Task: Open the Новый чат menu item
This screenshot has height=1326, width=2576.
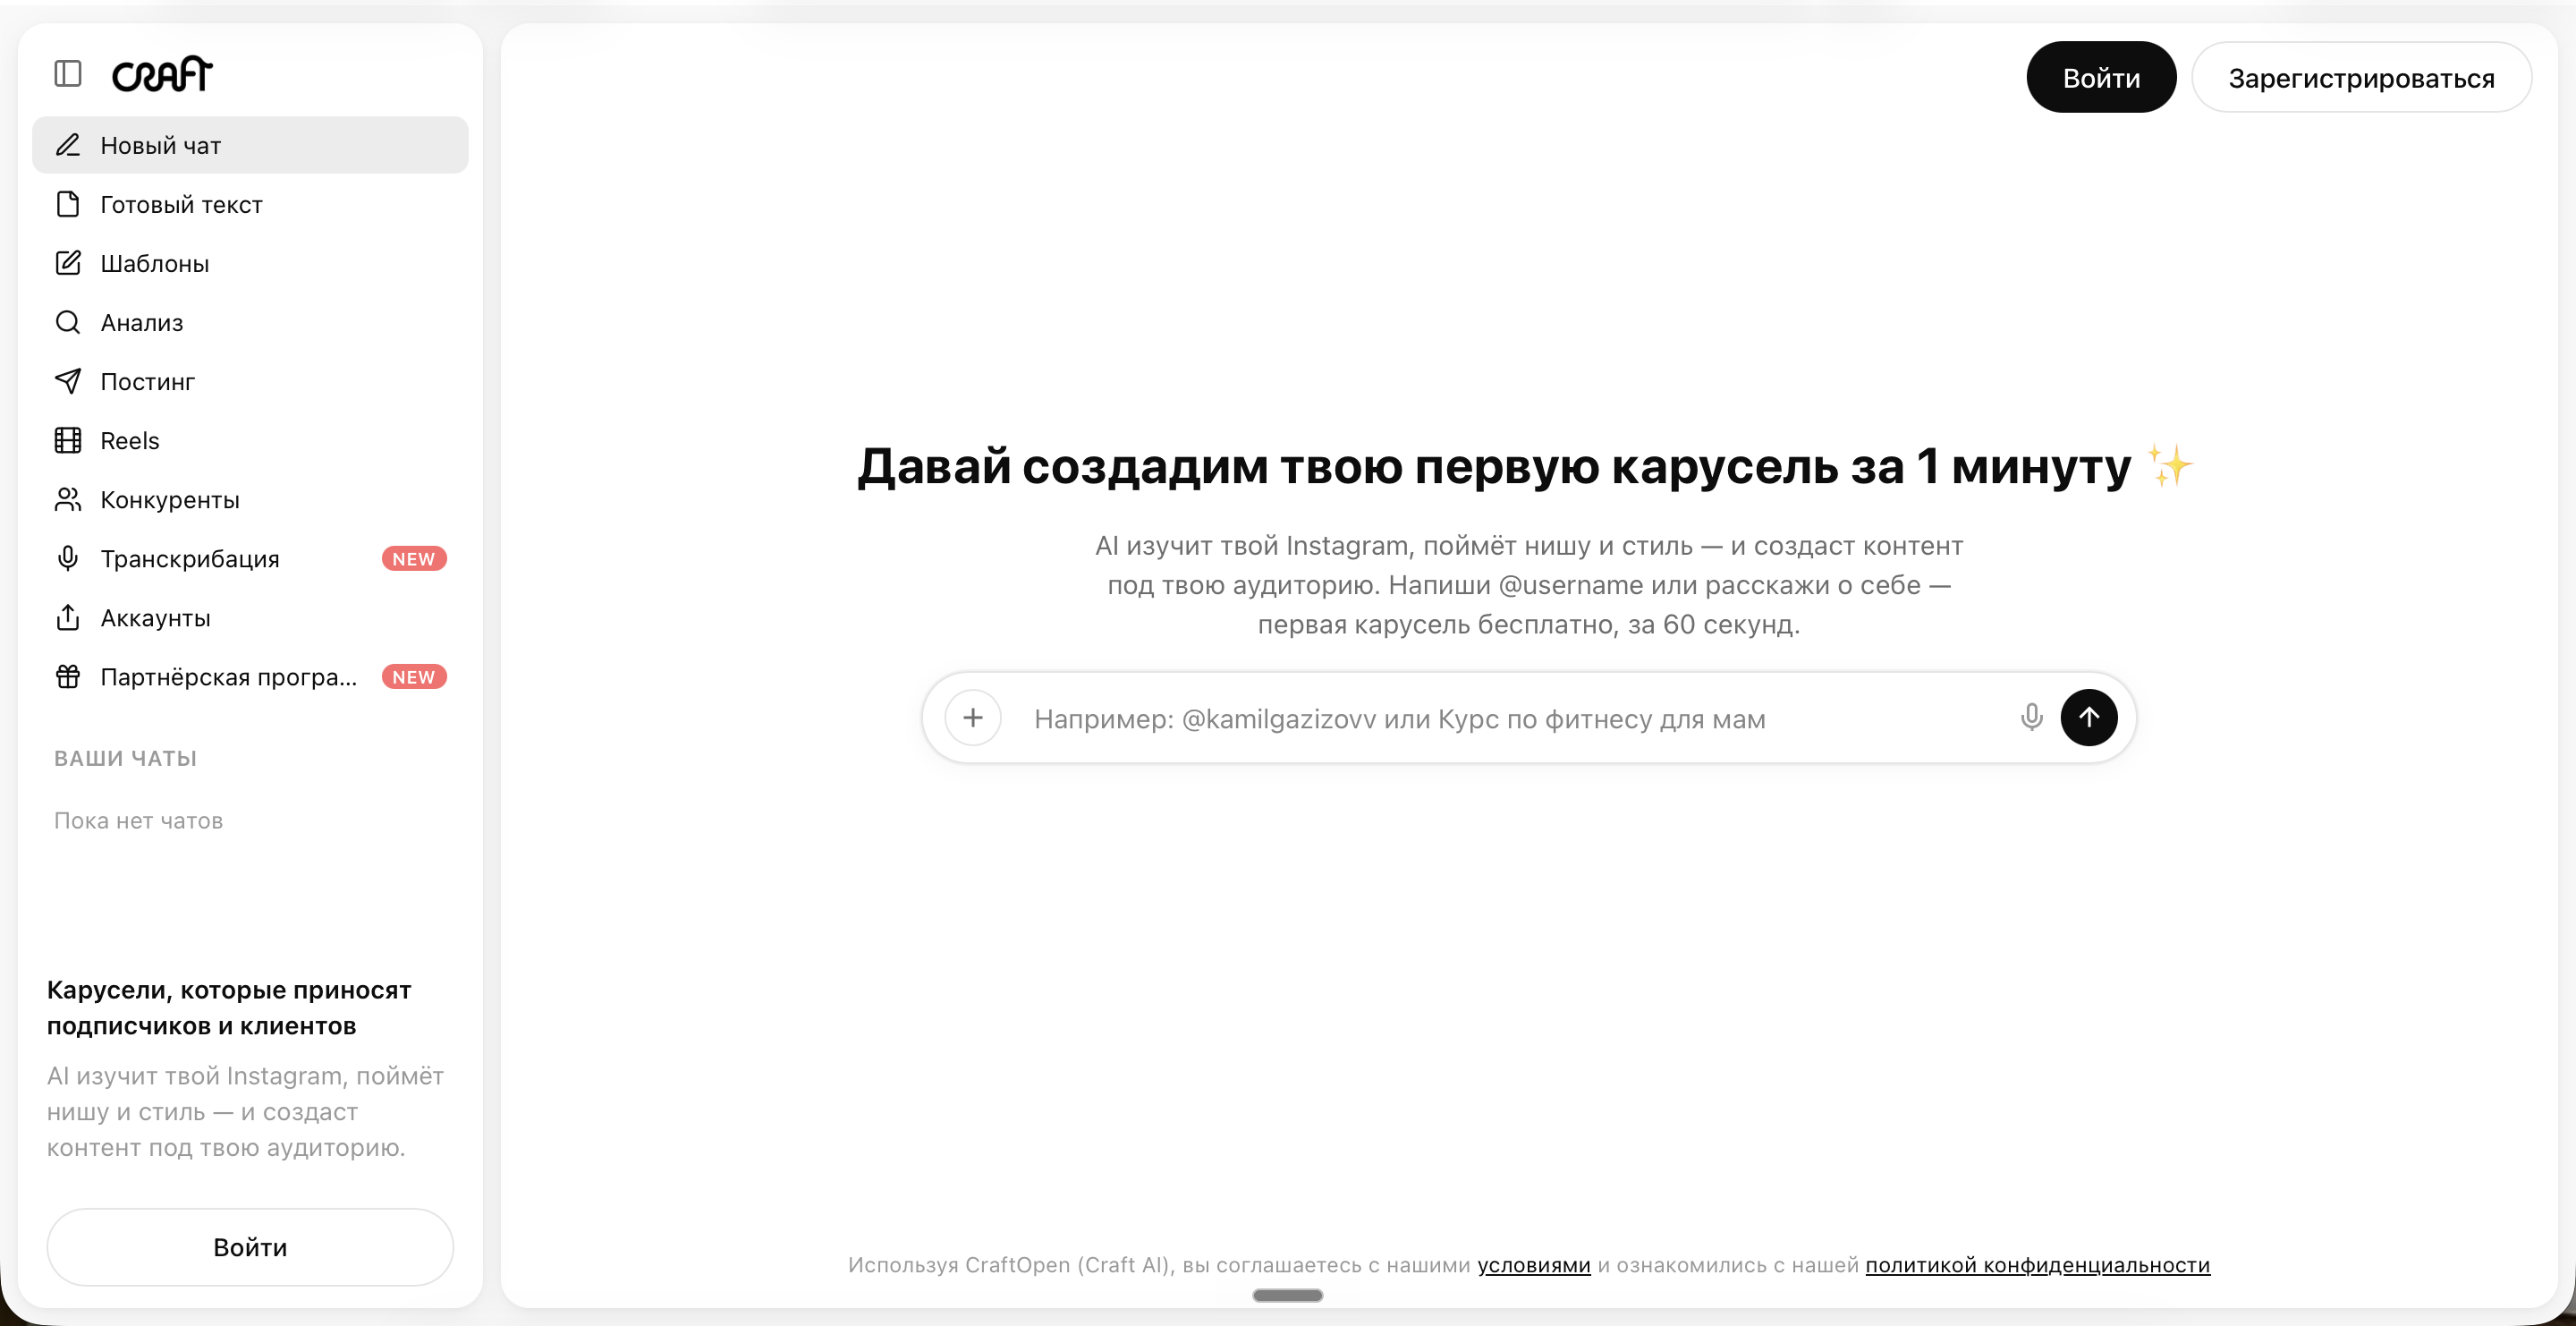Action: (250, 145)
